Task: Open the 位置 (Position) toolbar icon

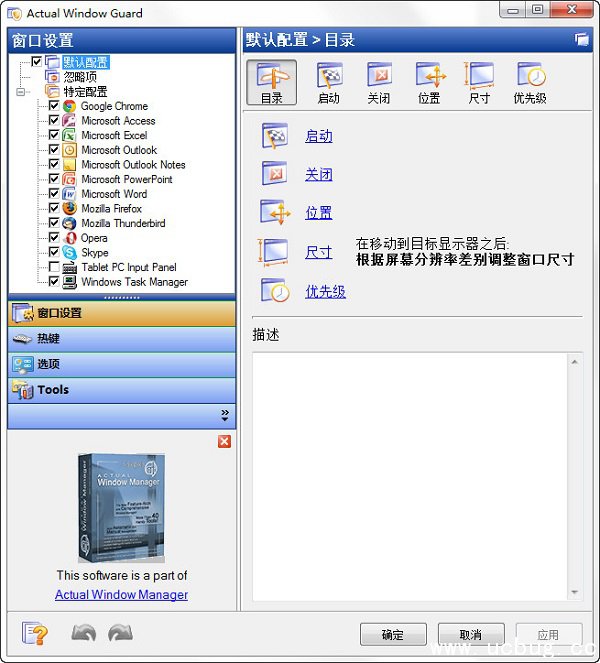Action: 430,82
